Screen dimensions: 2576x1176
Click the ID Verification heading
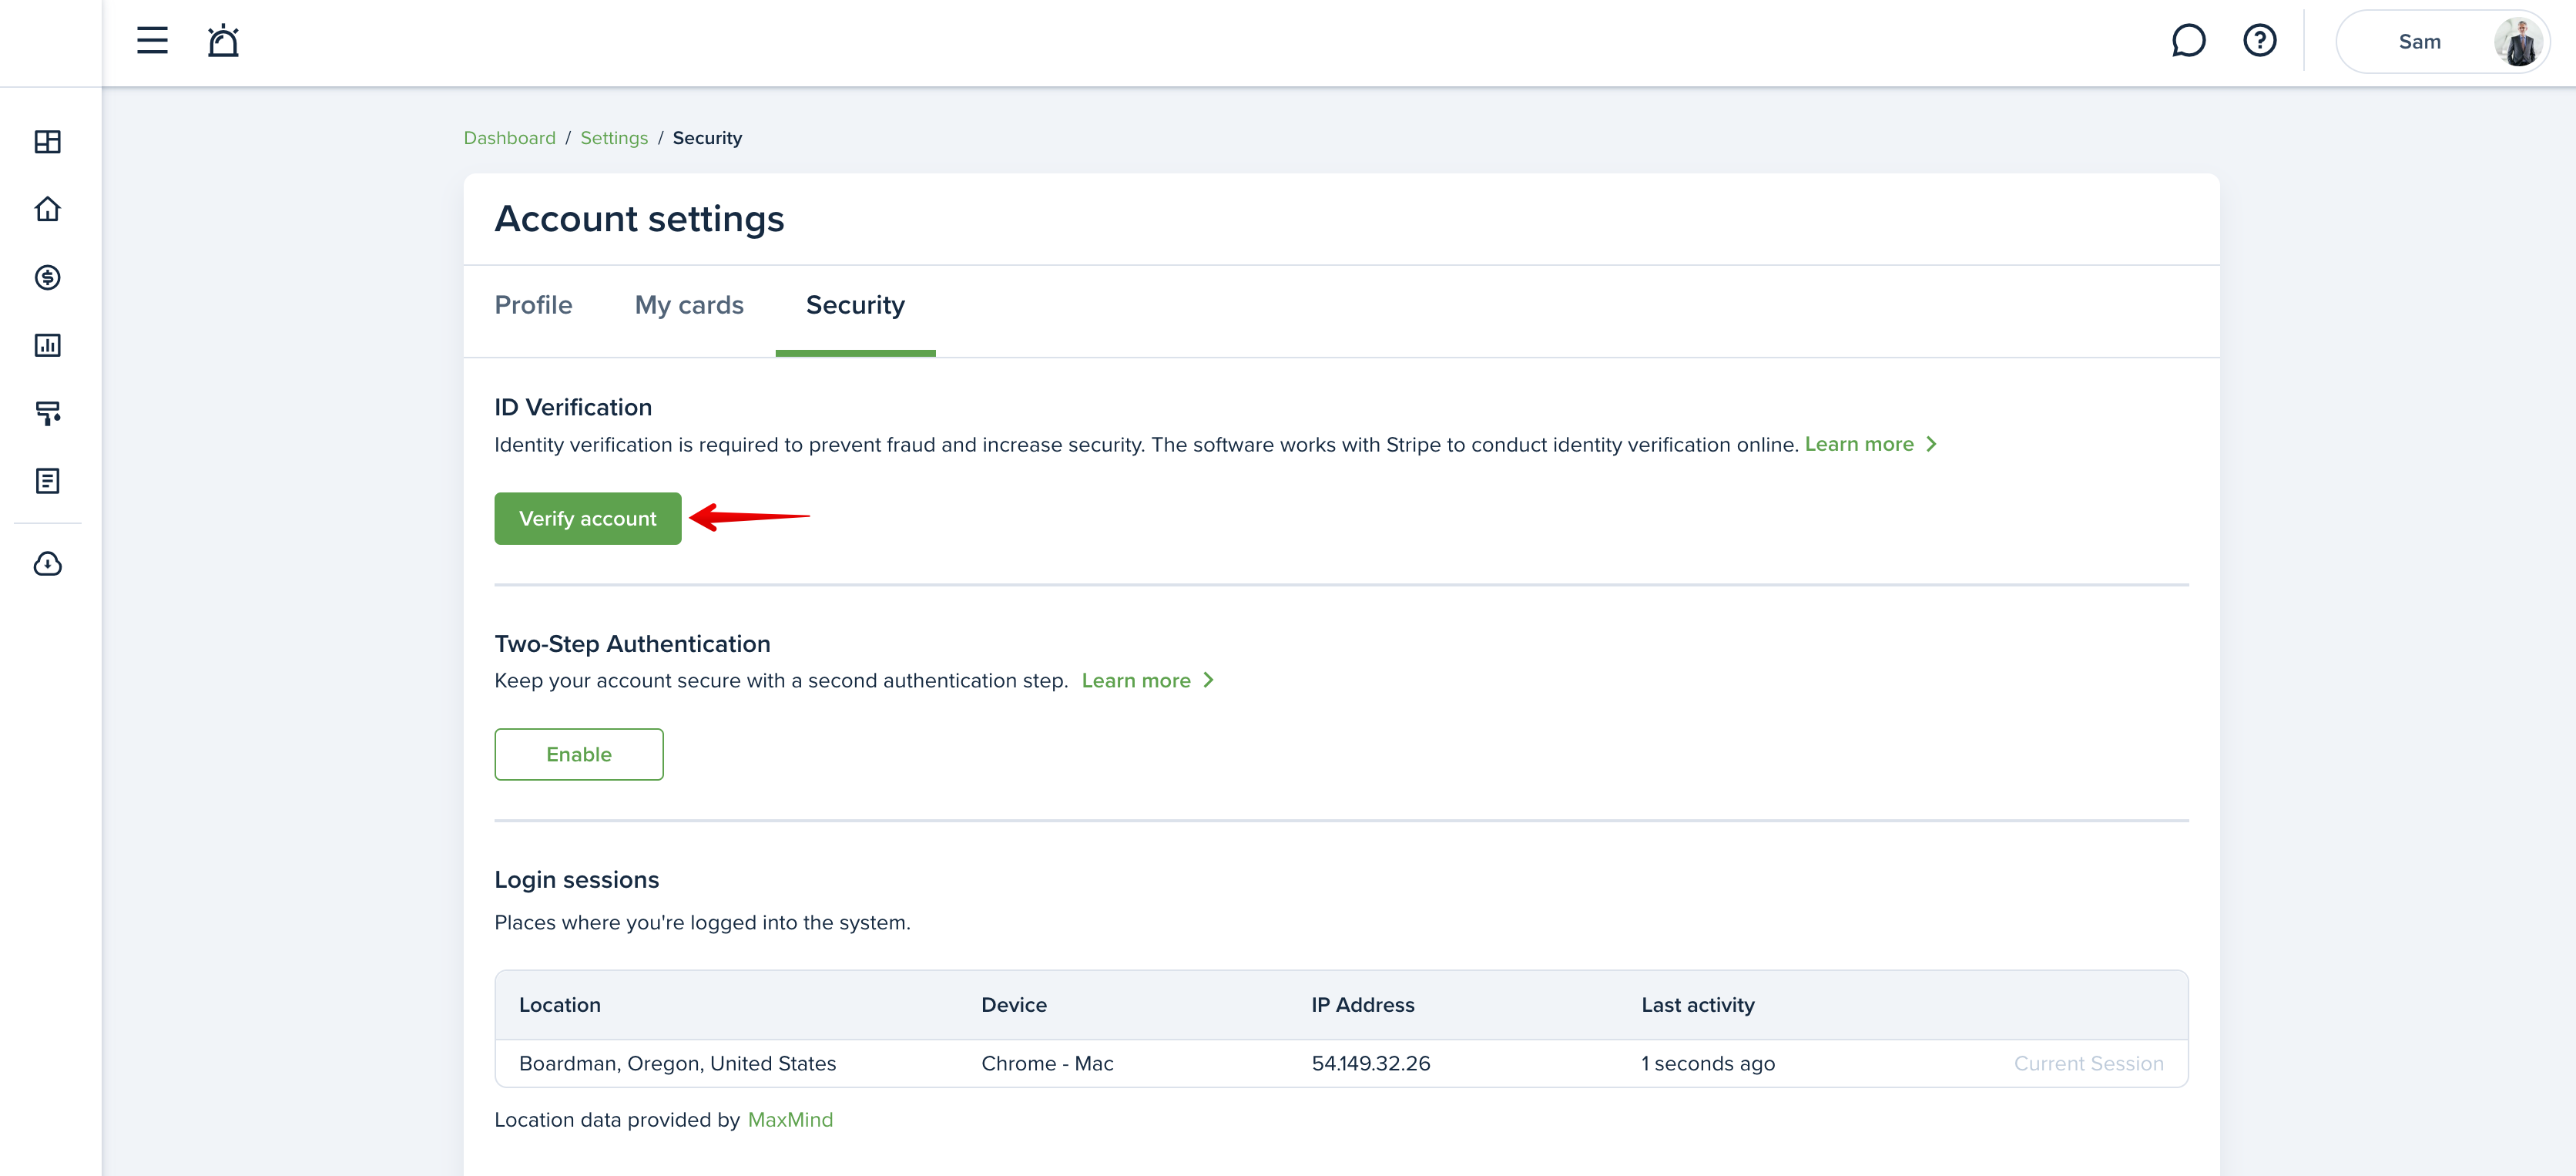(x=572, y=407)
